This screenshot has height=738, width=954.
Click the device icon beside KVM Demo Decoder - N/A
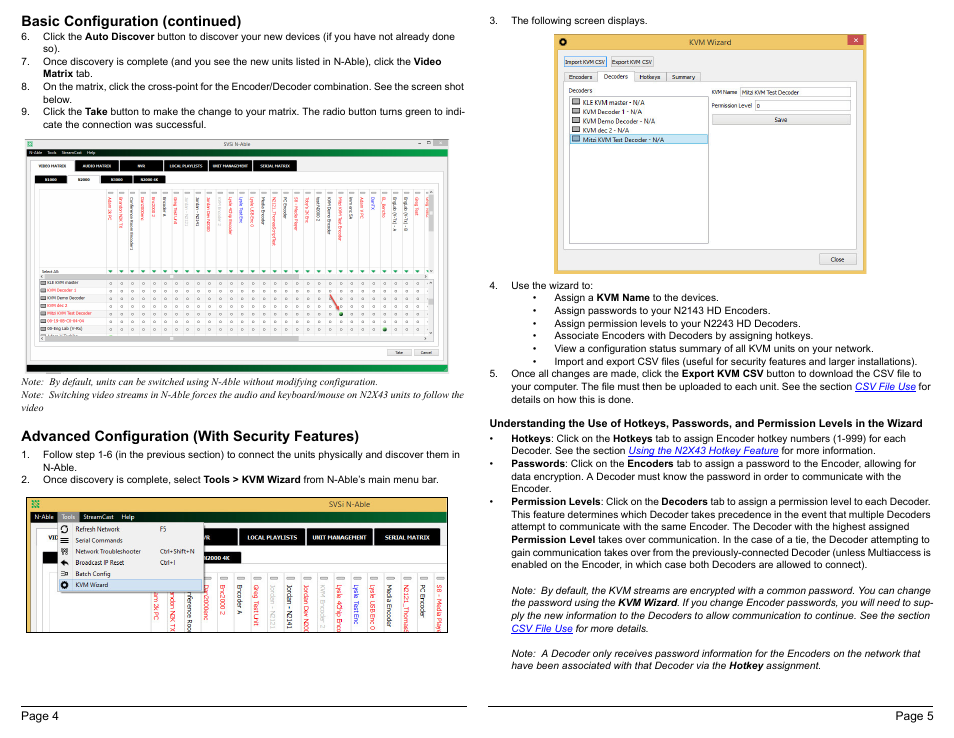576,120
